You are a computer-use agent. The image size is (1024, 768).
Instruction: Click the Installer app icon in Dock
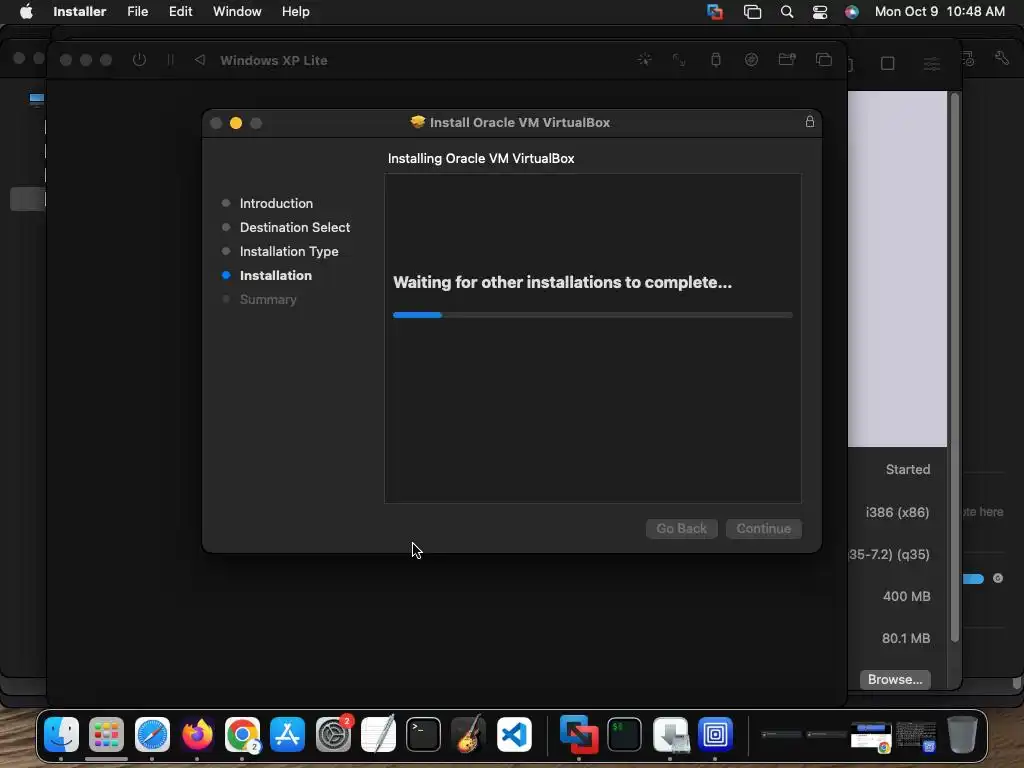670,735
